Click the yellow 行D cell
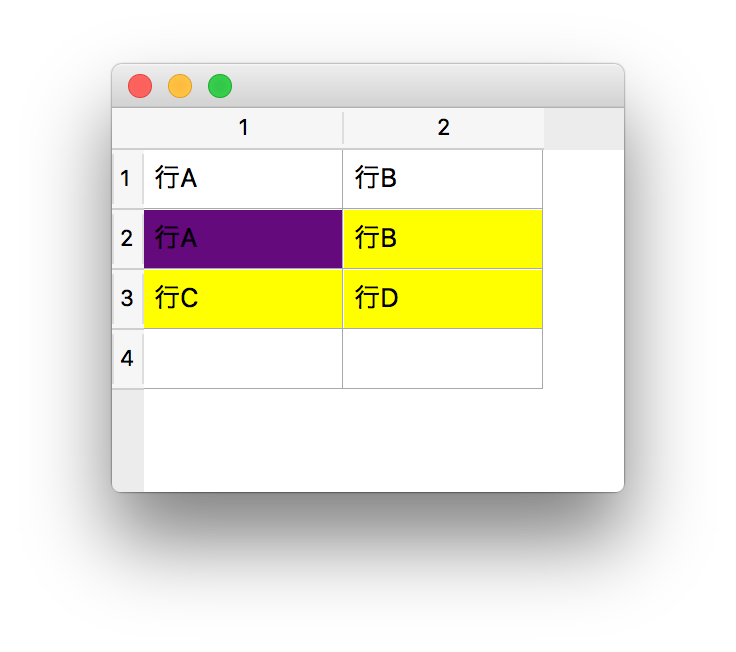The image size is (736, 652). click(442, 299)
